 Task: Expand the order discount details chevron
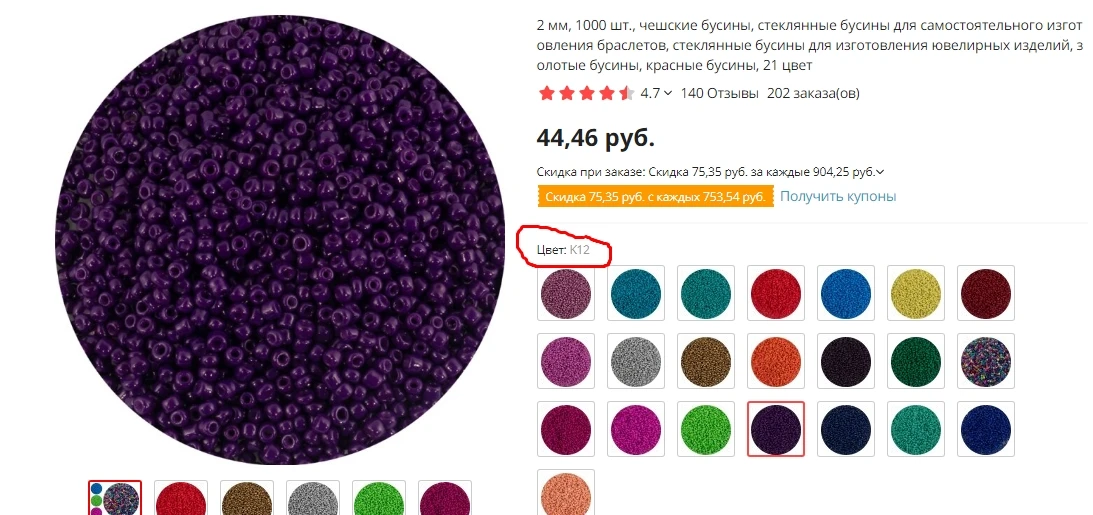click(x=880, y=172)
